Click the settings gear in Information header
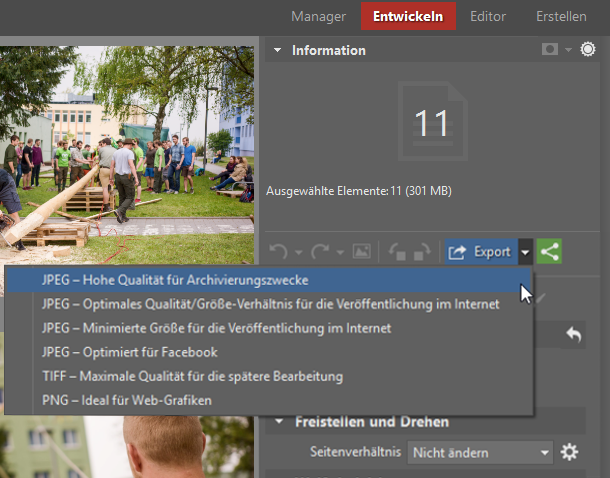The width and height of the screenshot is (610, 478). pos(587,49)
